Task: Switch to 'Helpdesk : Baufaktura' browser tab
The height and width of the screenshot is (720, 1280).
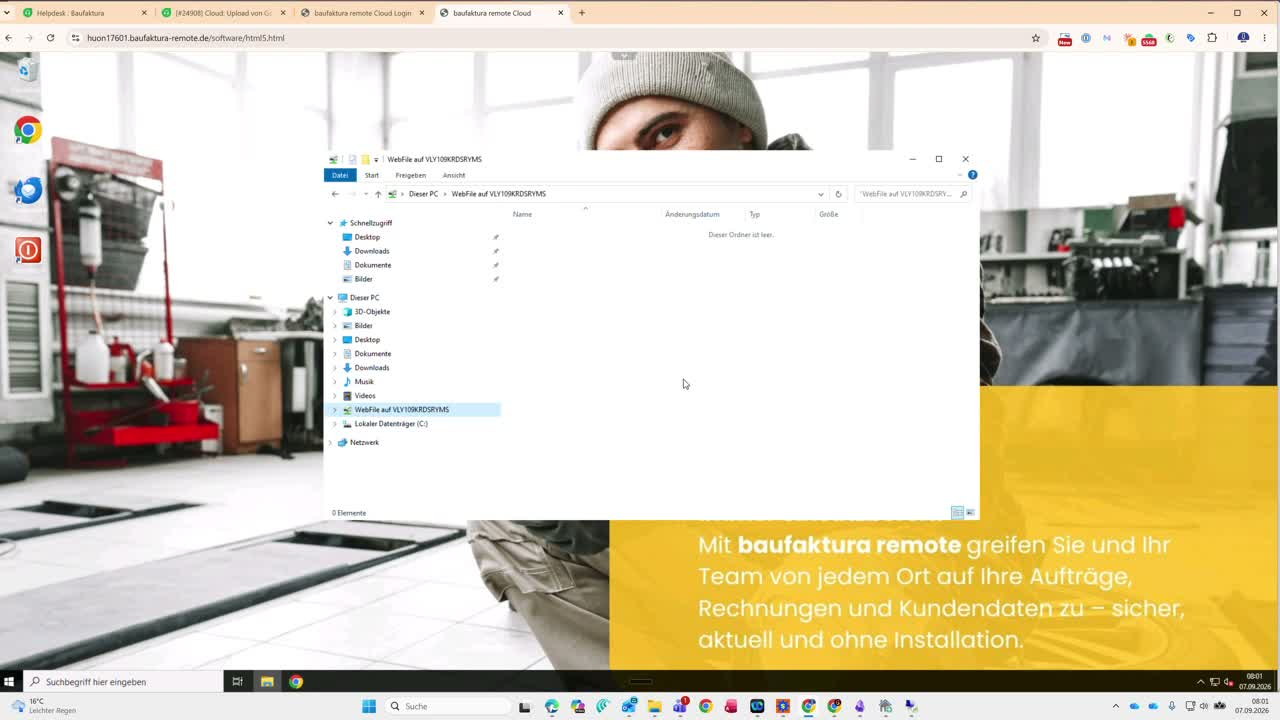Action: tap(84, 13)
